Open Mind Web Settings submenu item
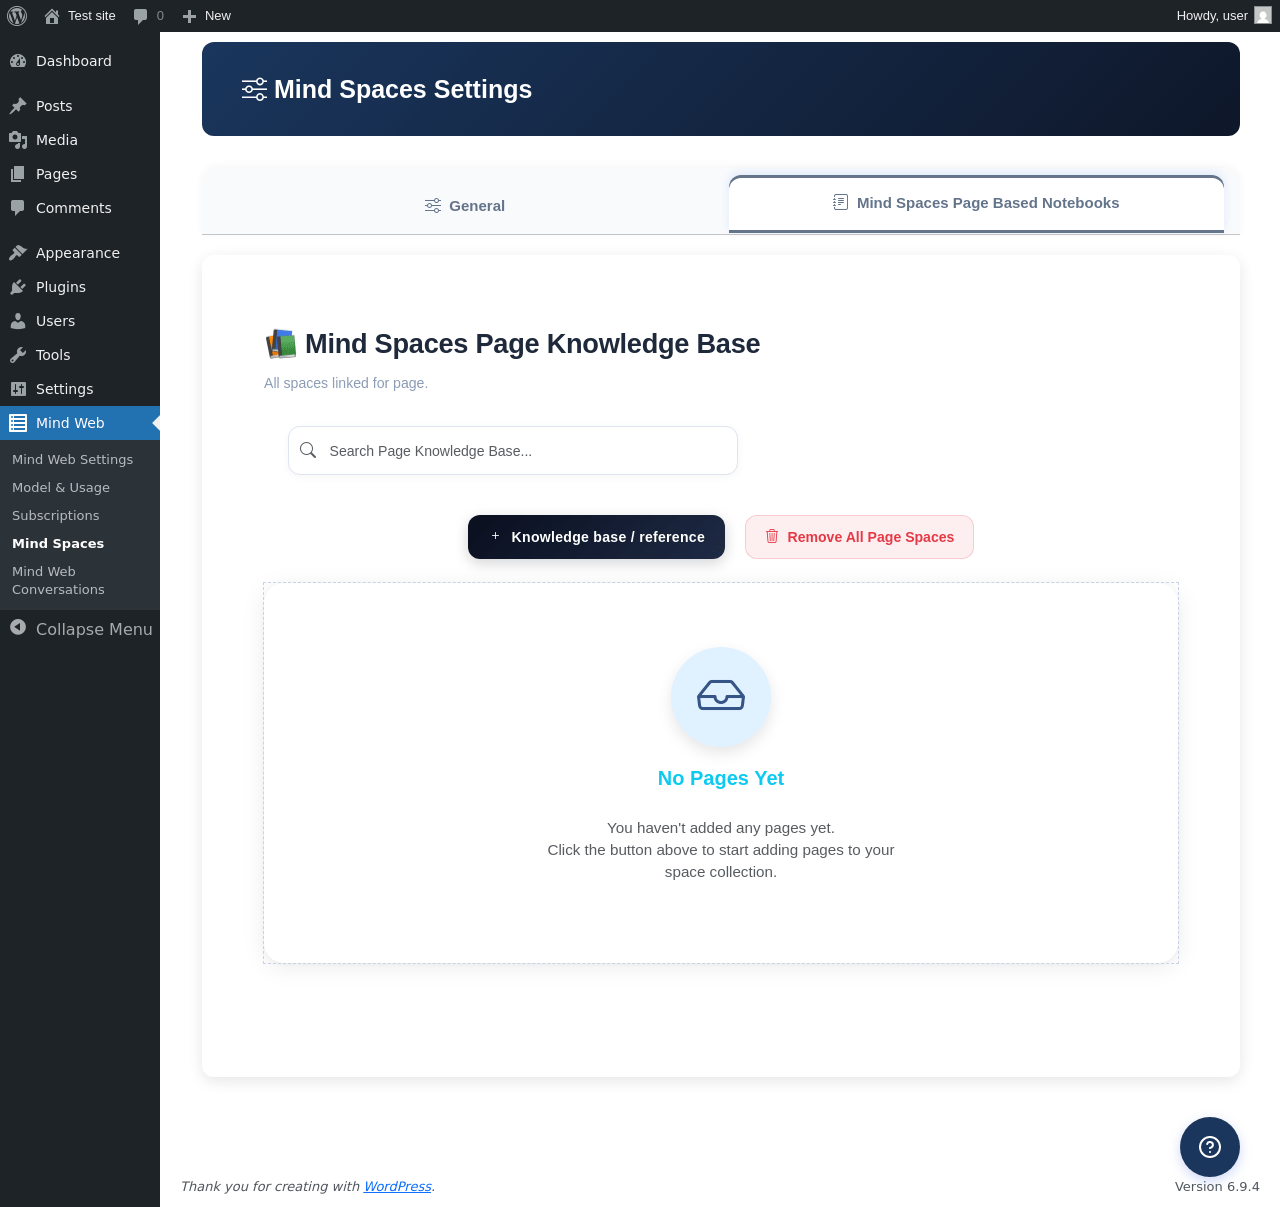The image size is (1280, 1207). 72,459
